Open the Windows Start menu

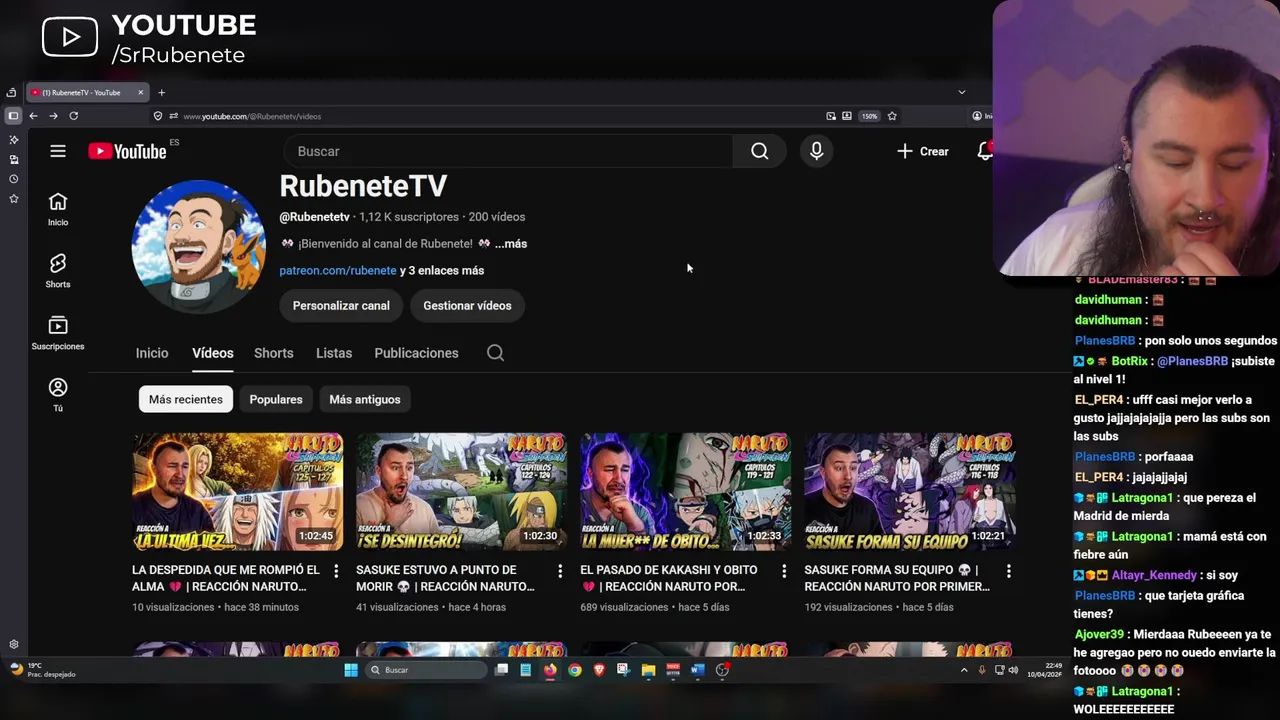(351, 670)
